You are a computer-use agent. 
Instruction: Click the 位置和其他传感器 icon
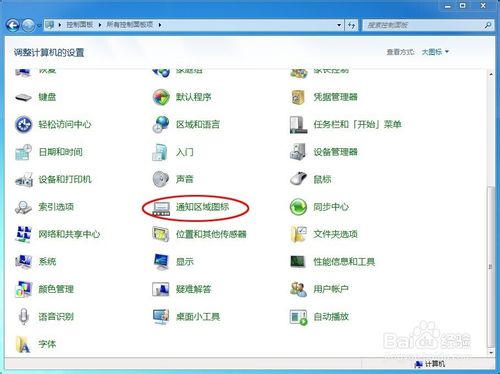click(161, 234)
